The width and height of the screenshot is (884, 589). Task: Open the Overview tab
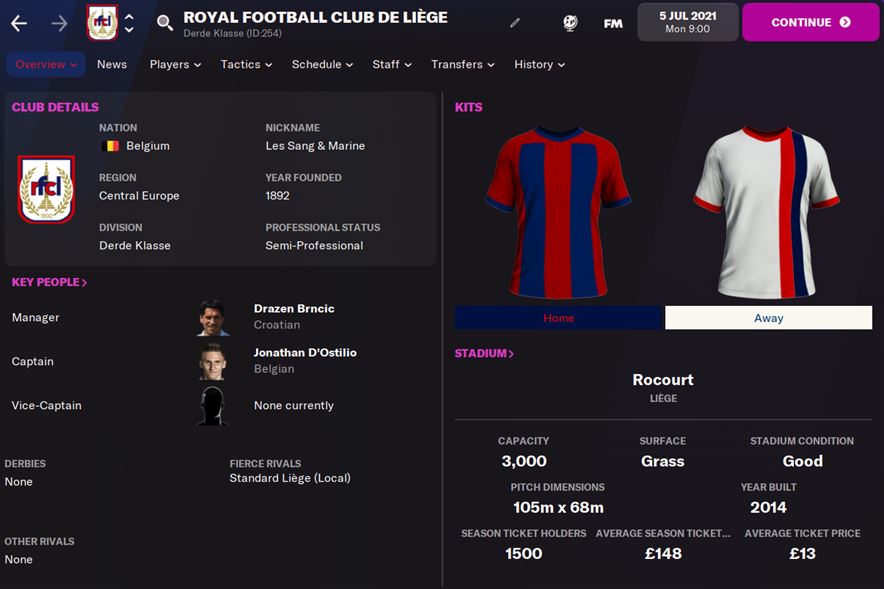point(46,64)
